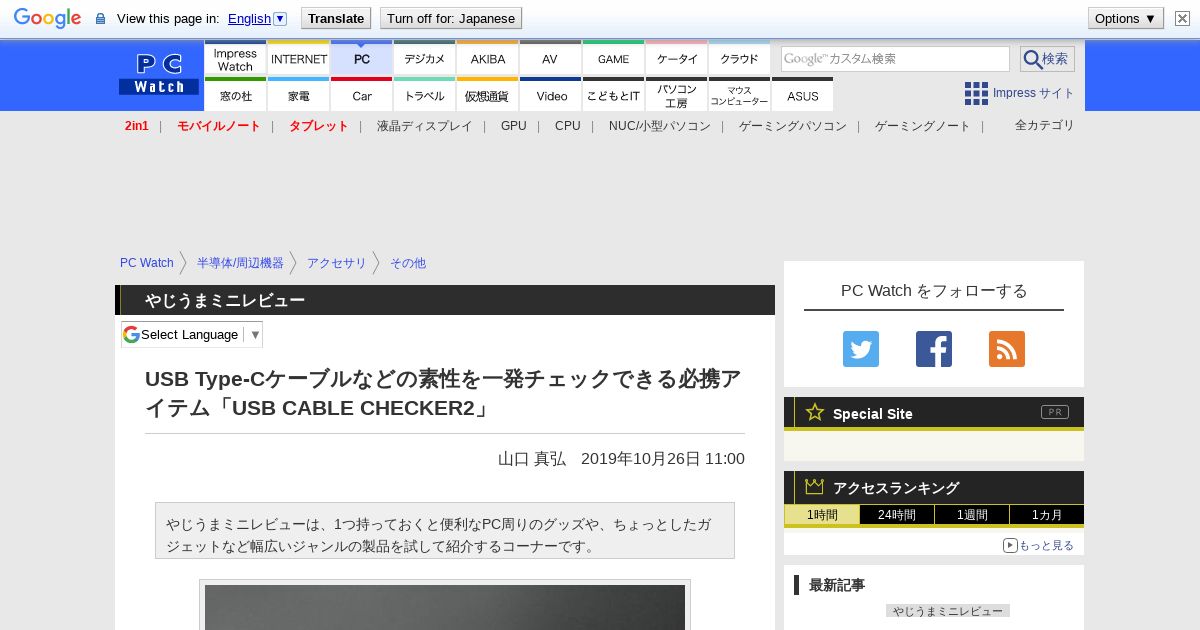Screen dimensions: 1200x630
Task: Click the article photo thumbnail
Action: 445,607
